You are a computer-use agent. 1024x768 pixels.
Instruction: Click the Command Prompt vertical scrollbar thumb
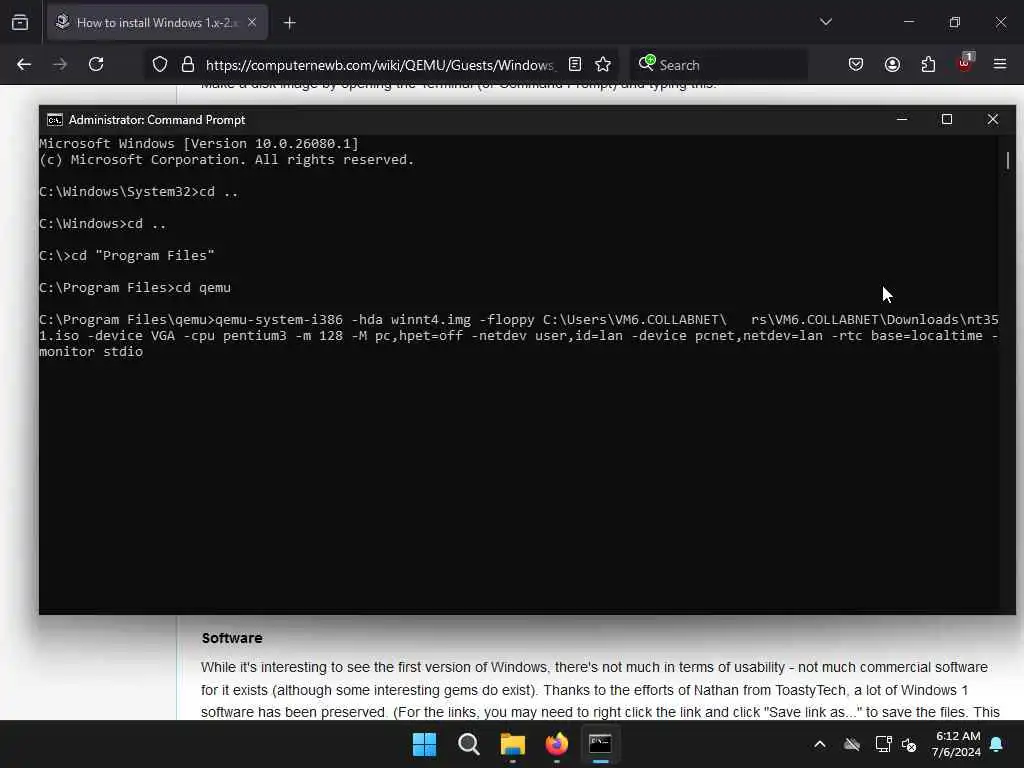(1008, 161)
